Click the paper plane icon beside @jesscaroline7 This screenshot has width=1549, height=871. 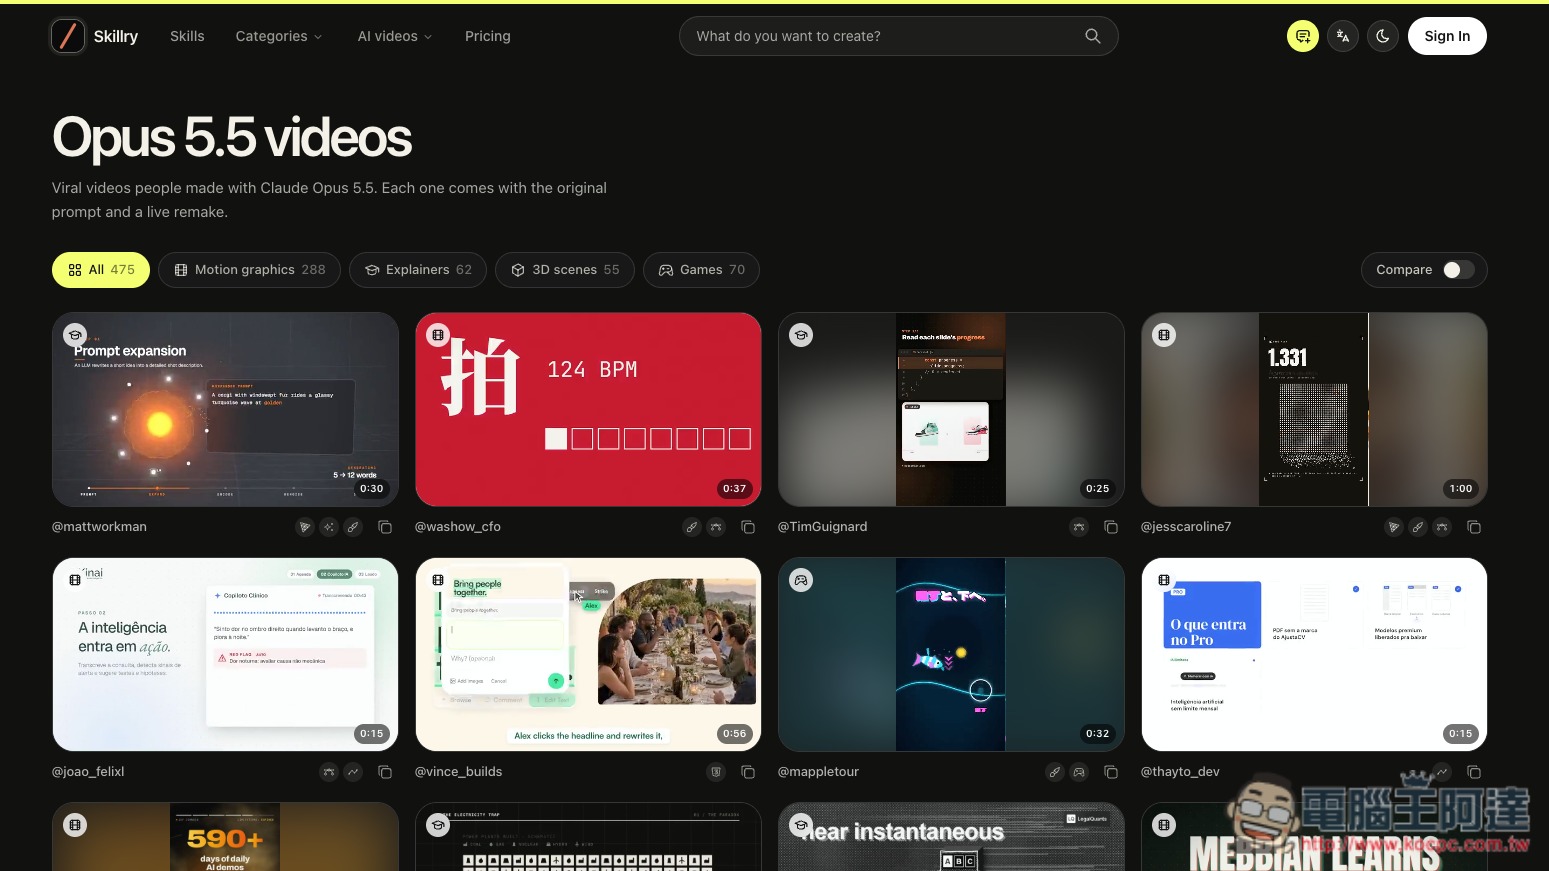tap(1394, 527)
